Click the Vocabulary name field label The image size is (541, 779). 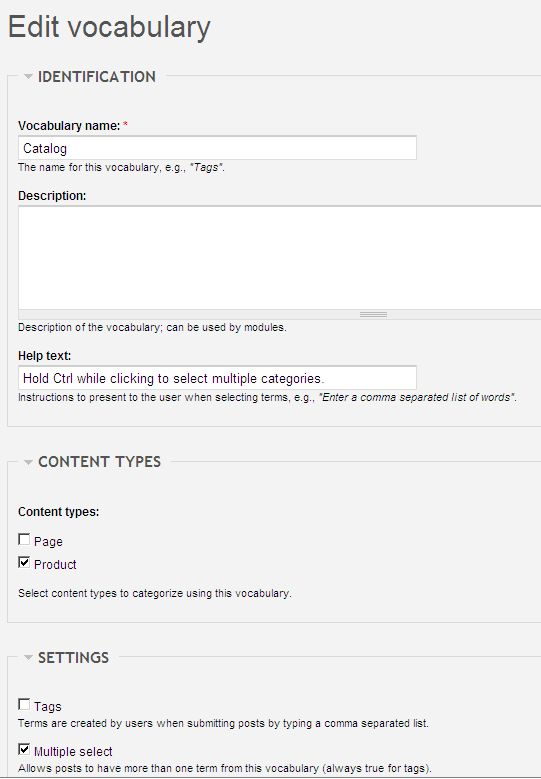click(x=69, y=126)
